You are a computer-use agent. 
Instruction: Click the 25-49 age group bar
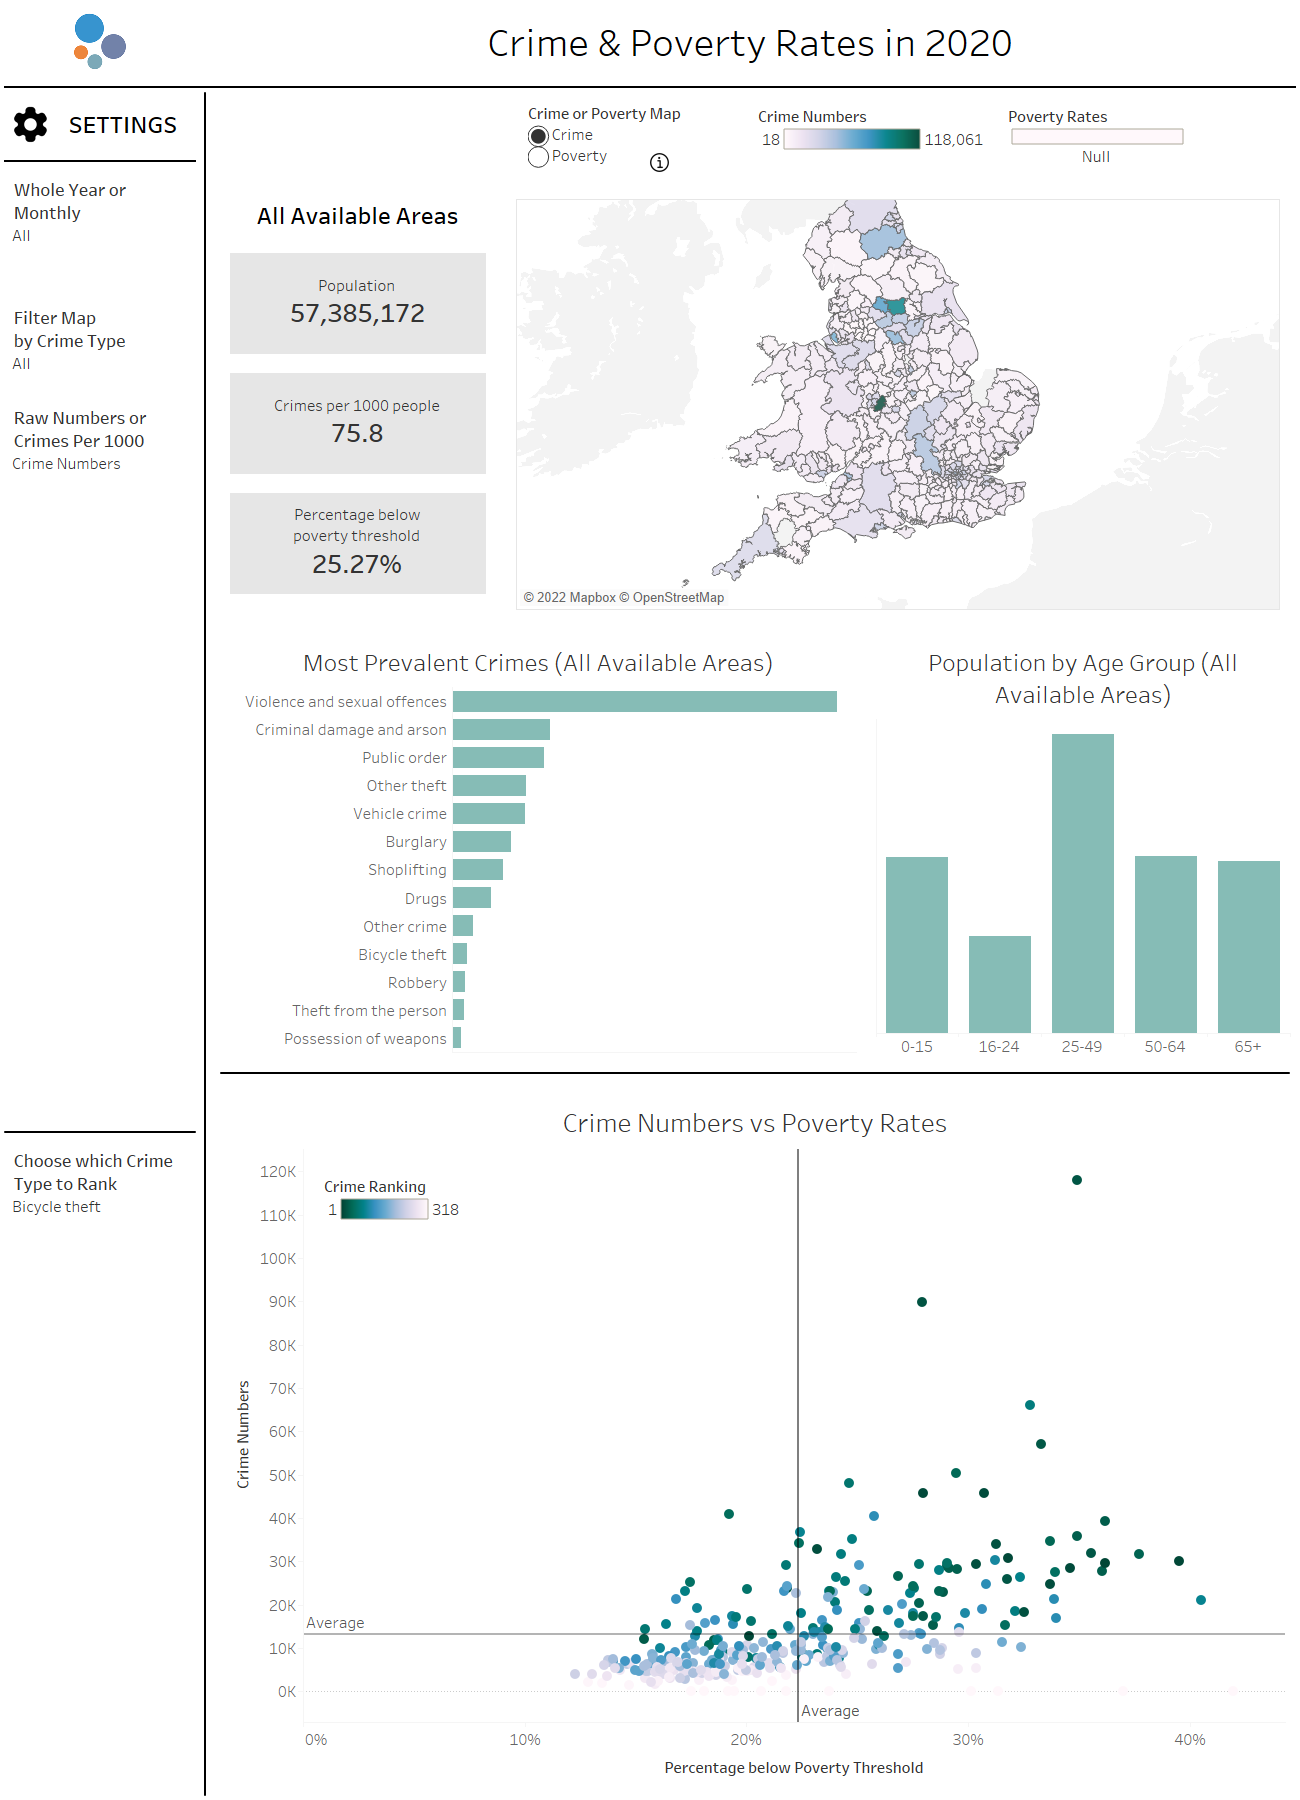(x=1082, y=883)
